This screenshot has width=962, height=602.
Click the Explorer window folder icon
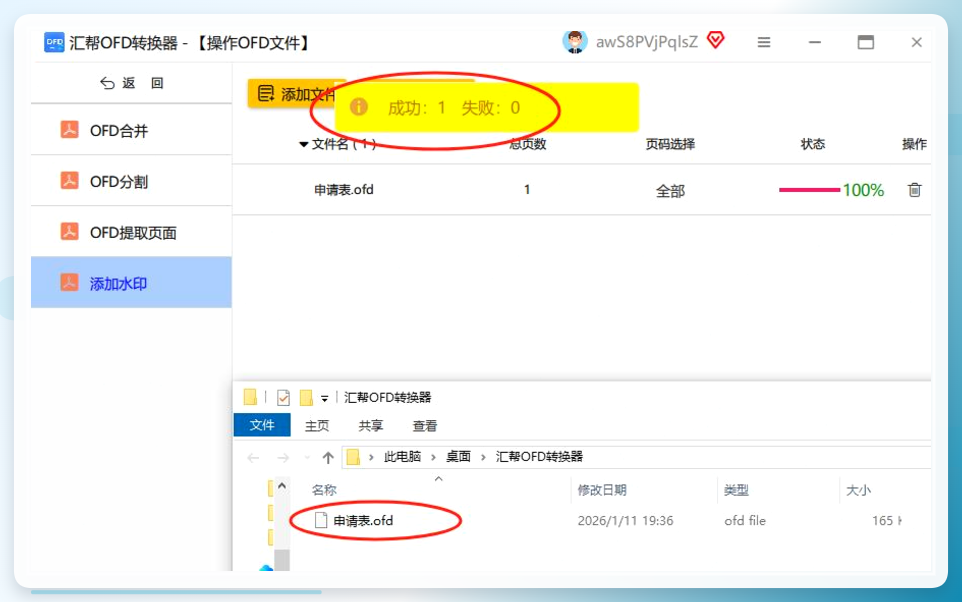click(x=250, y=398)
